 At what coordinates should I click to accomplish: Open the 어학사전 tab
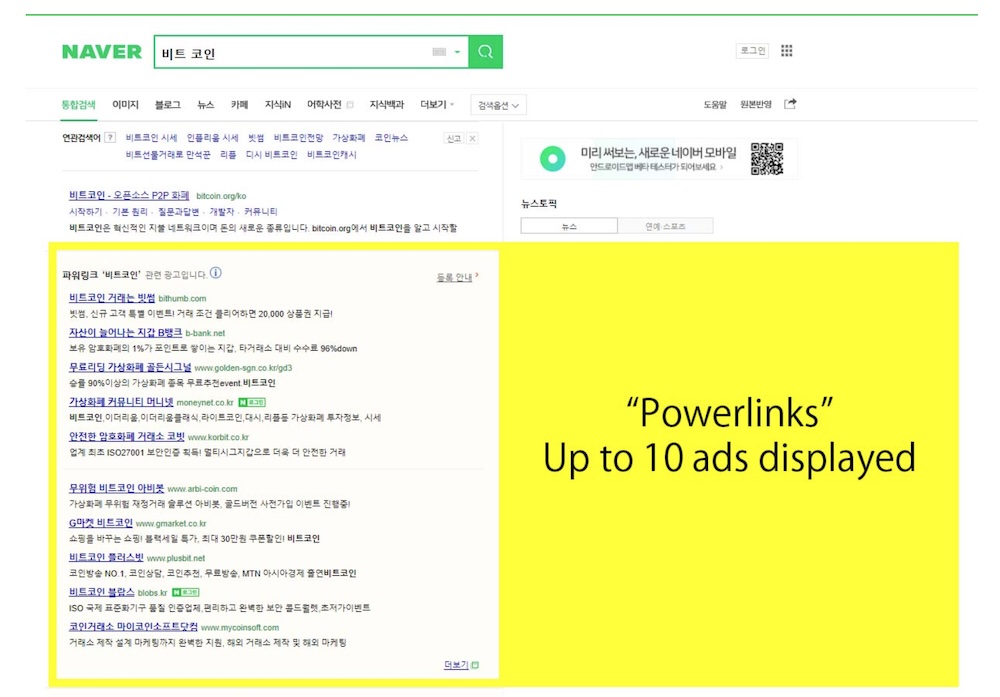324,105
